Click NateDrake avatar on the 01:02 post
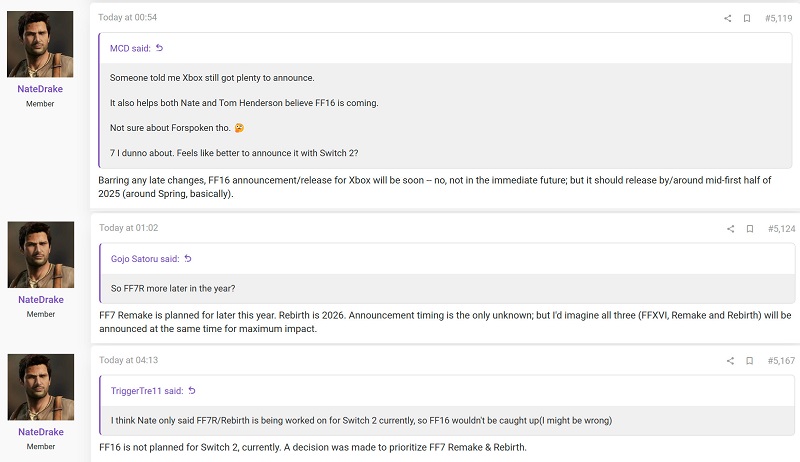This screenshot has width=800, height=462. 40,255
